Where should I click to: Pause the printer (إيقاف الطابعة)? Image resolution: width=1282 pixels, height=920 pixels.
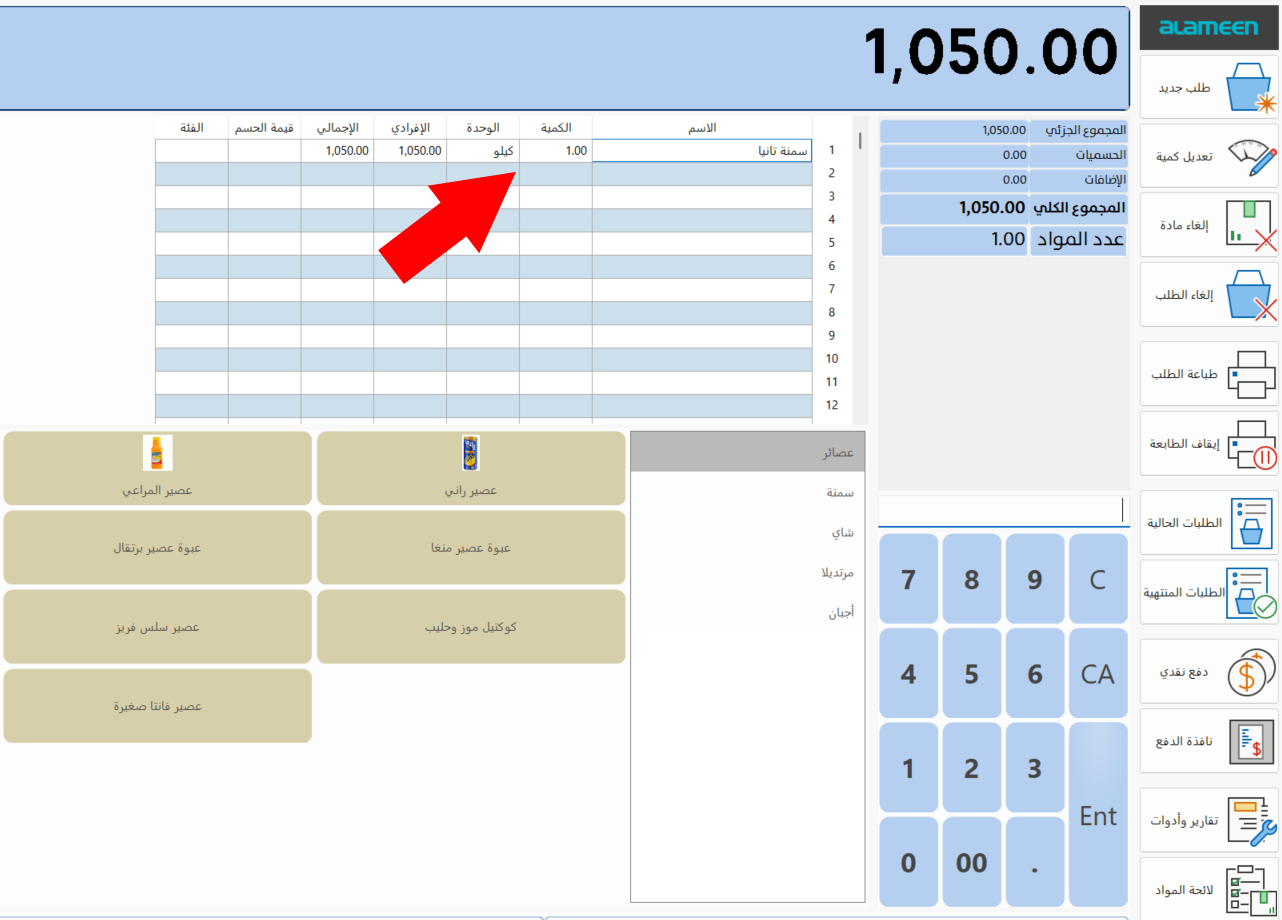[1250, 443]
